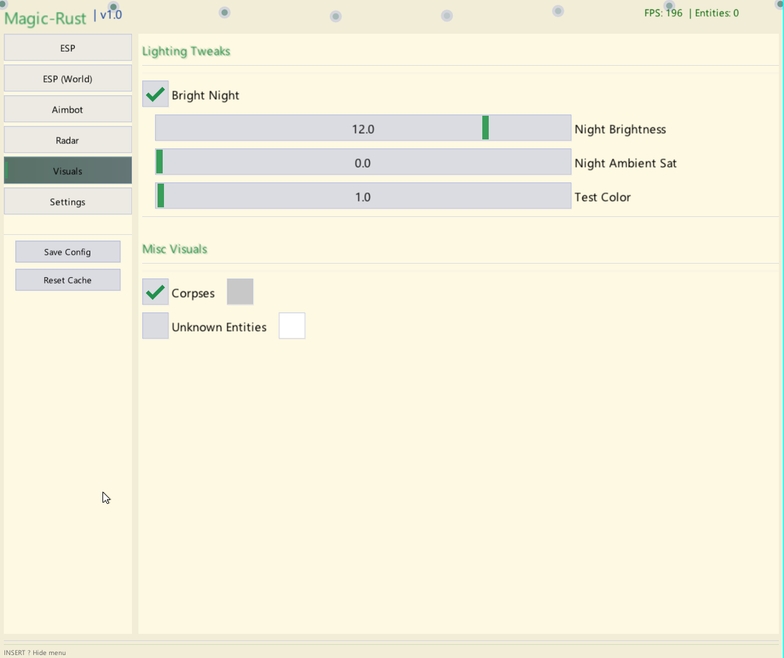The height and width of the screenshot is (658, 784).
Task: Click the Test Color slider bar
Action: pos(363,197)
